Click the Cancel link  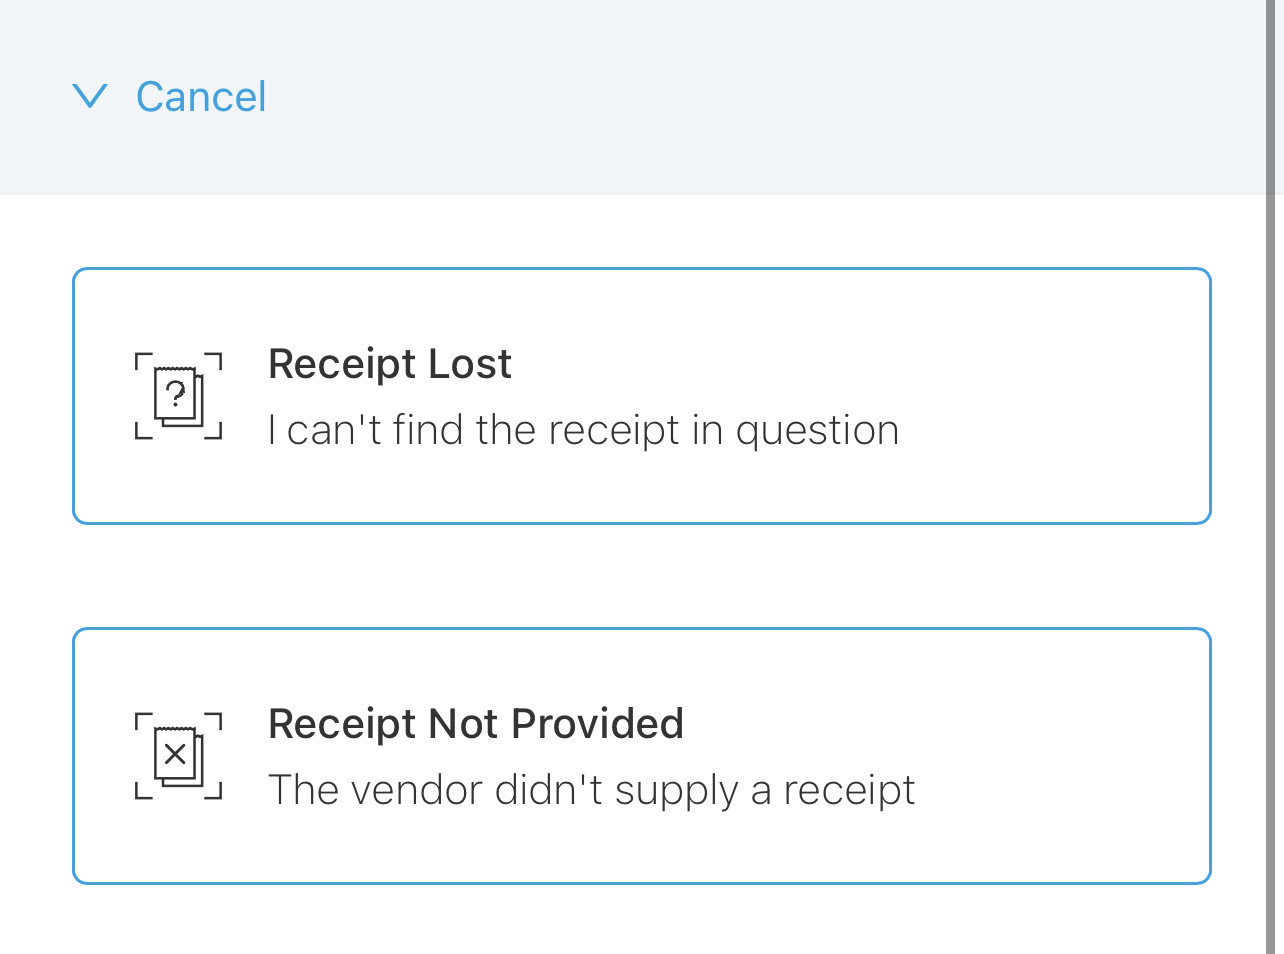coord(200,96)
